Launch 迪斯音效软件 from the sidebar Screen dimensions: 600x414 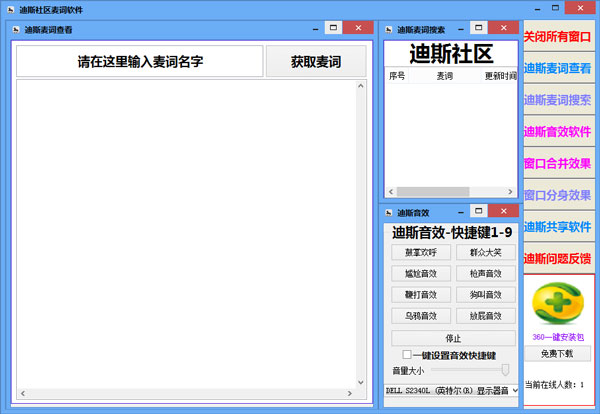(558, 131)
